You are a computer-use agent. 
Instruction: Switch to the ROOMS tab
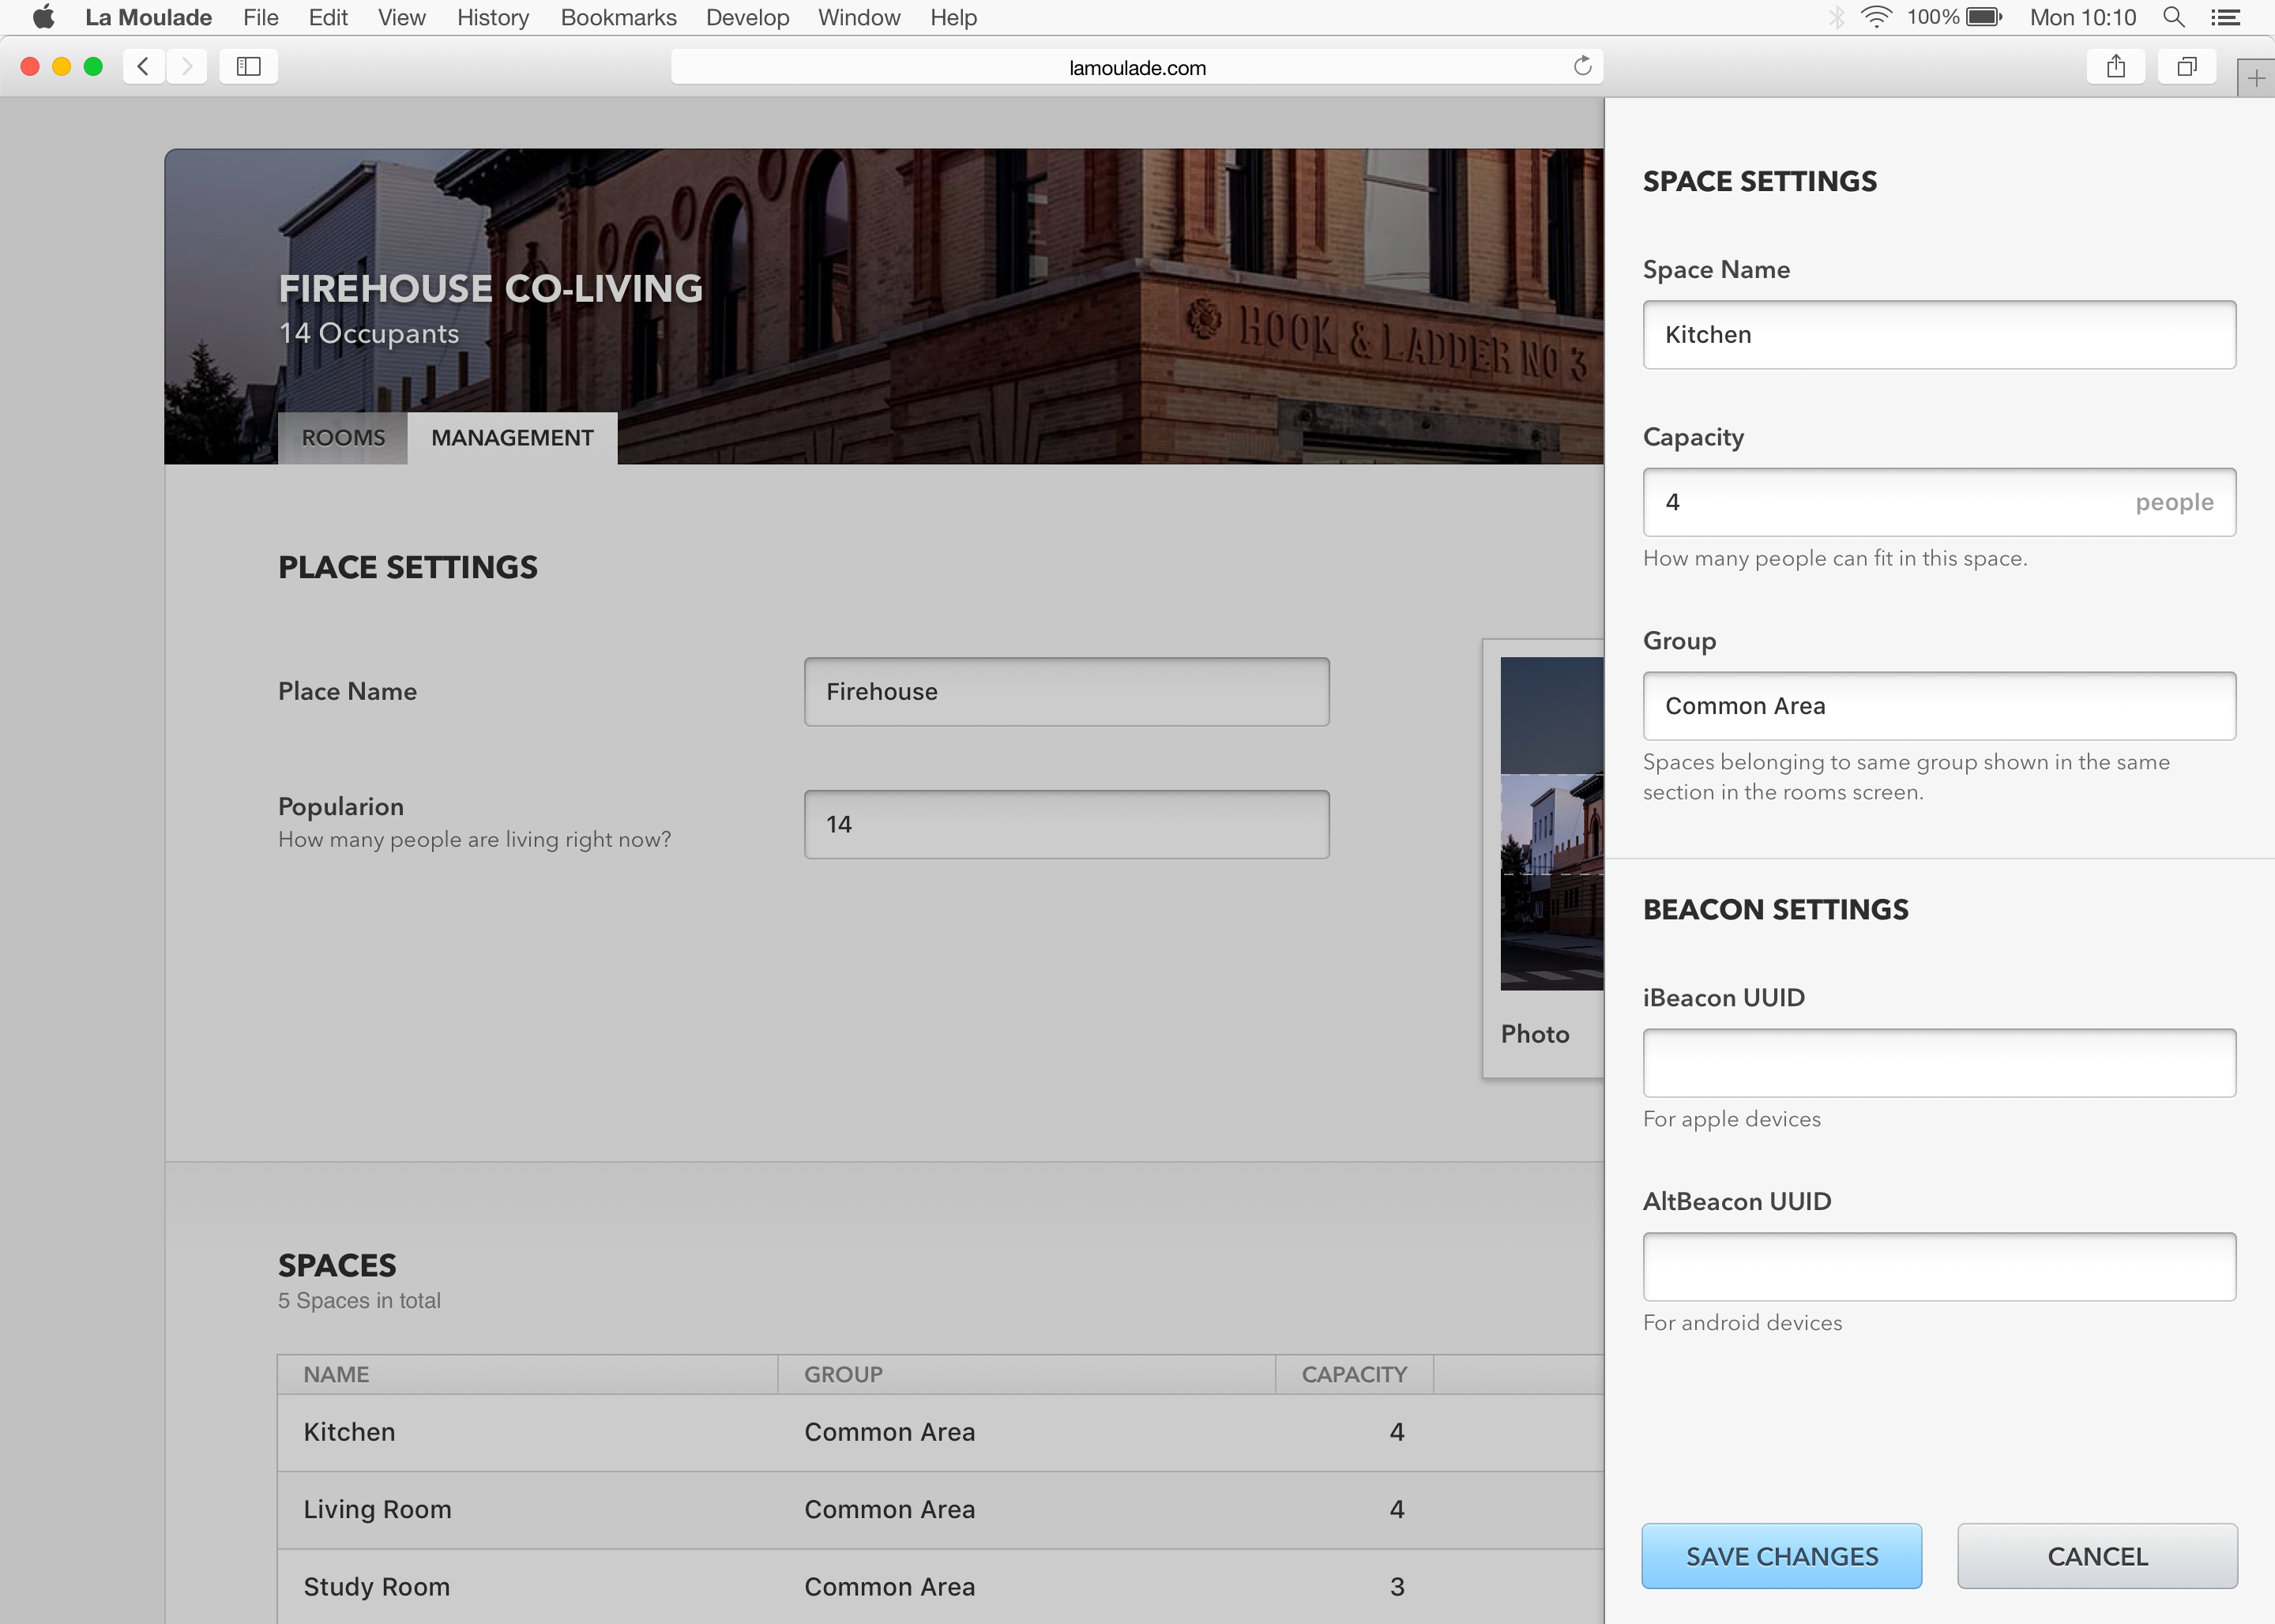[343, 438]
